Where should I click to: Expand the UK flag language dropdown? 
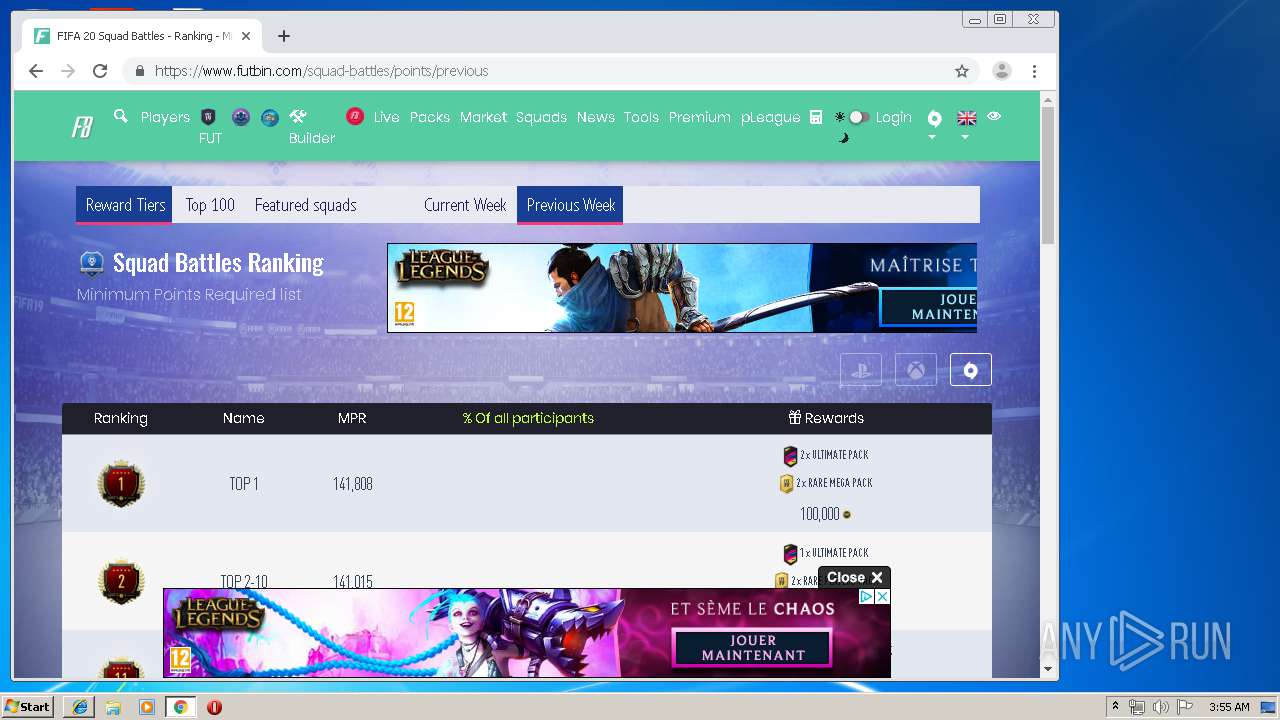pos(966,124)
